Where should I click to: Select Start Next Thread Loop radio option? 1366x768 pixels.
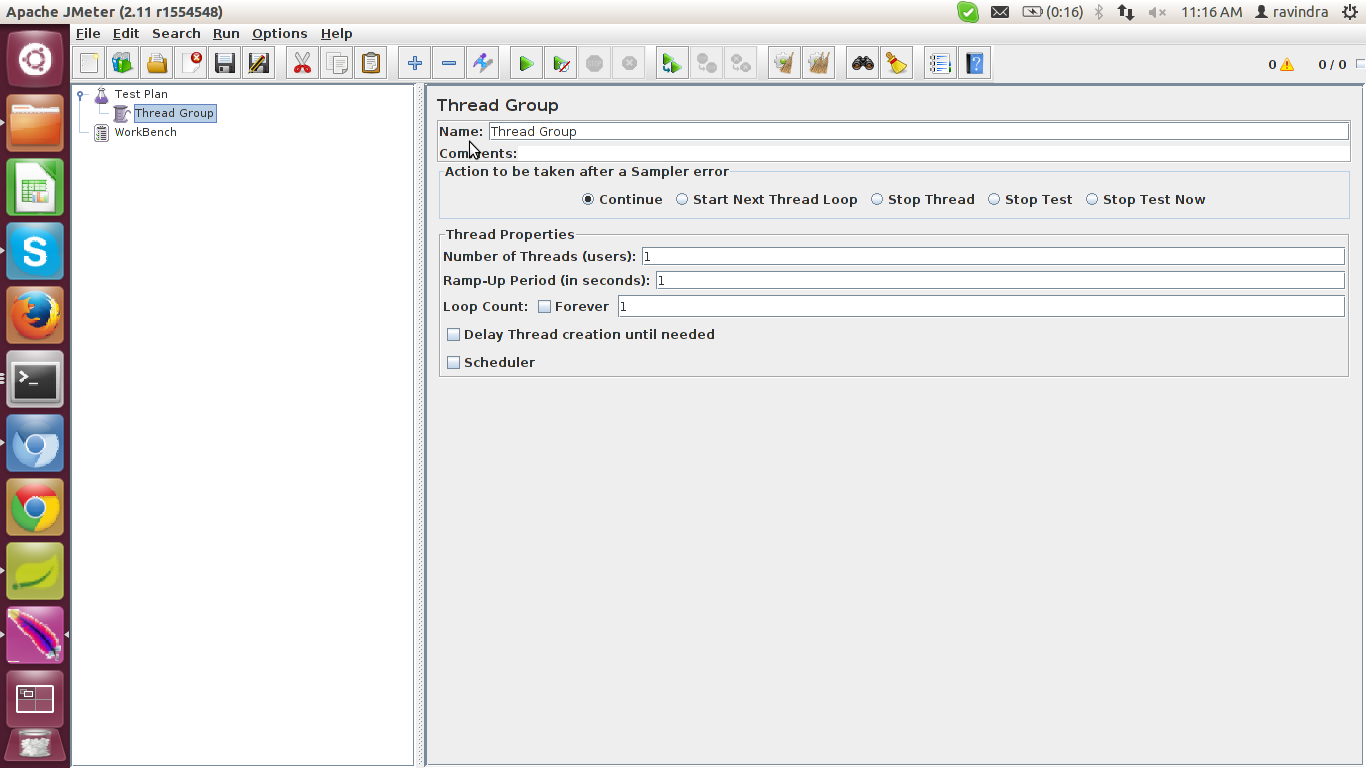(x=766, y=199)
